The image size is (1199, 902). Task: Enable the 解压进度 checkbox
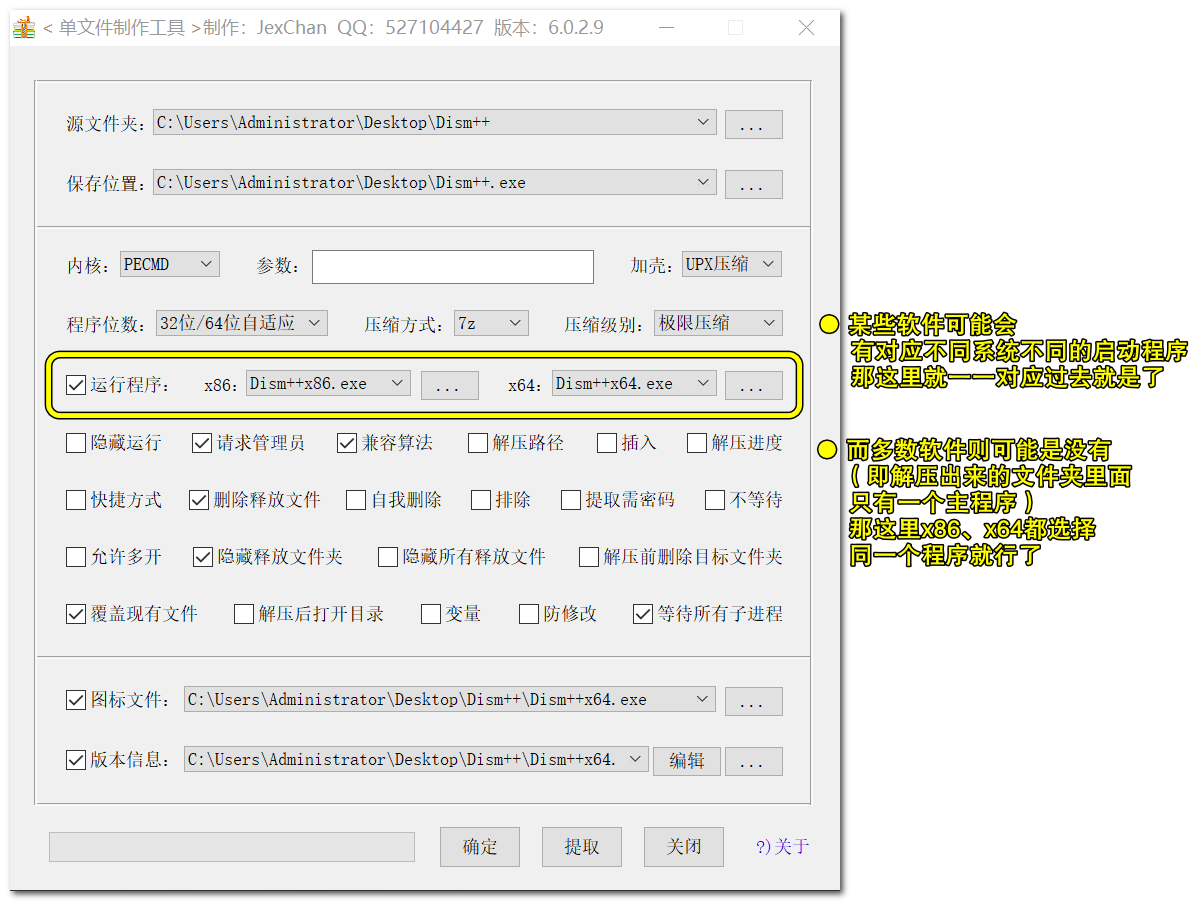click(x=697, y=443)
